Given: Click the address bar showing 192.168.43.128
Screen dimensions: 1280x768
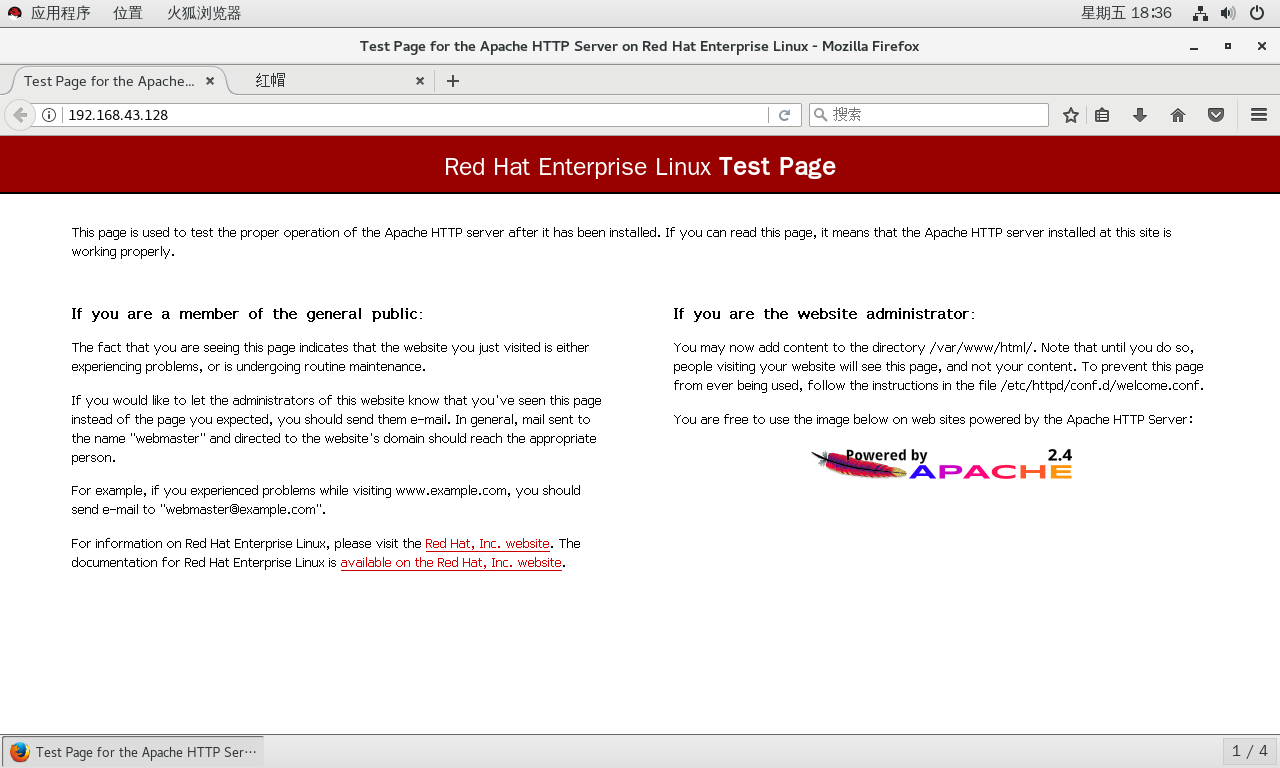Looking at the screenshot, I should (415, 115).
